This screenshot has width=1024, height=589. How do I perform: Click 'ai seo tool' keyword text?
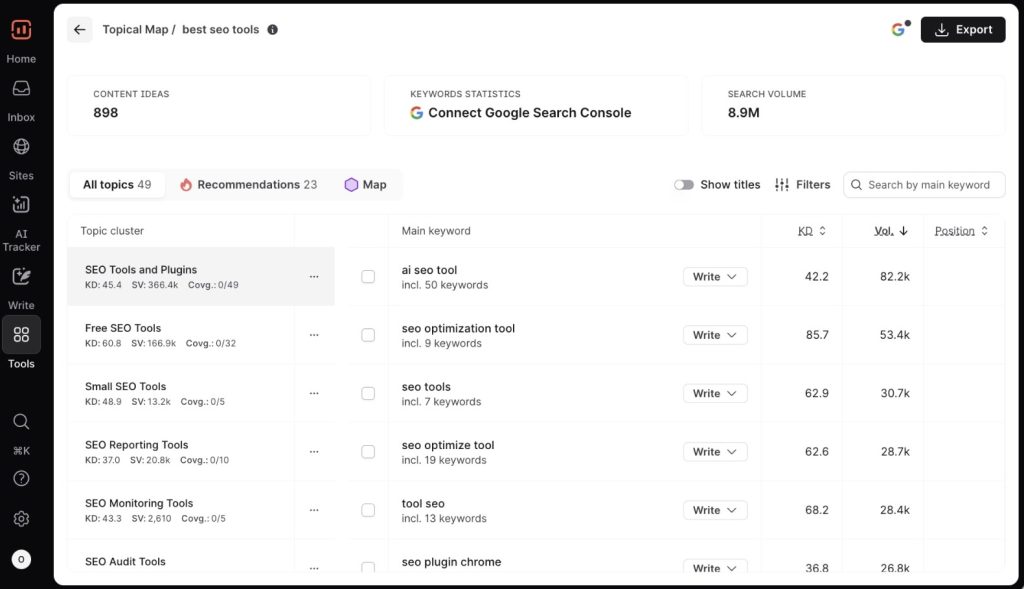click(x=429, y=270)
